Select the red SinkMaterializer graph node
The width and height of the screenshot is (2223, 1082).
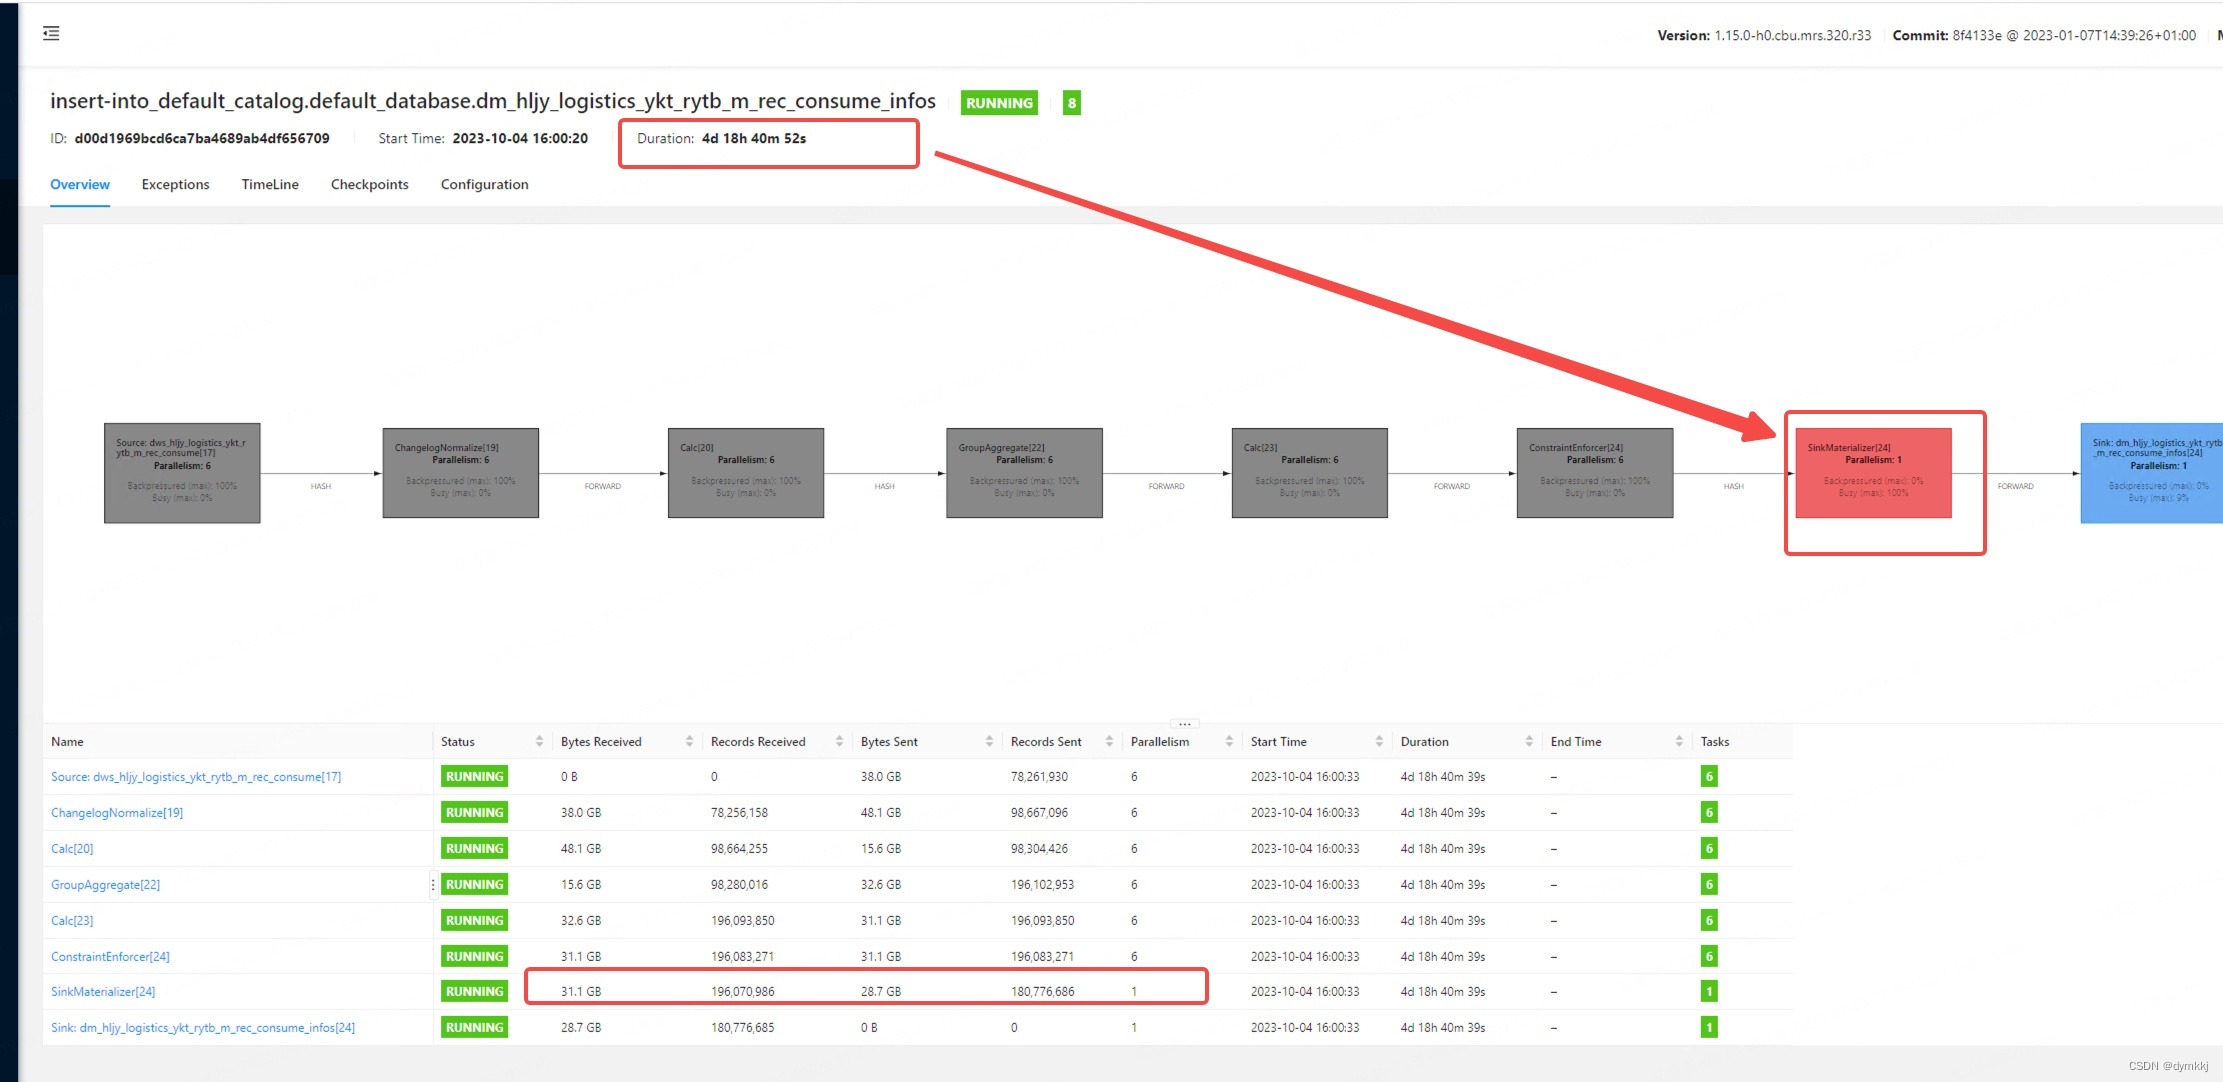click(1872, 473)
